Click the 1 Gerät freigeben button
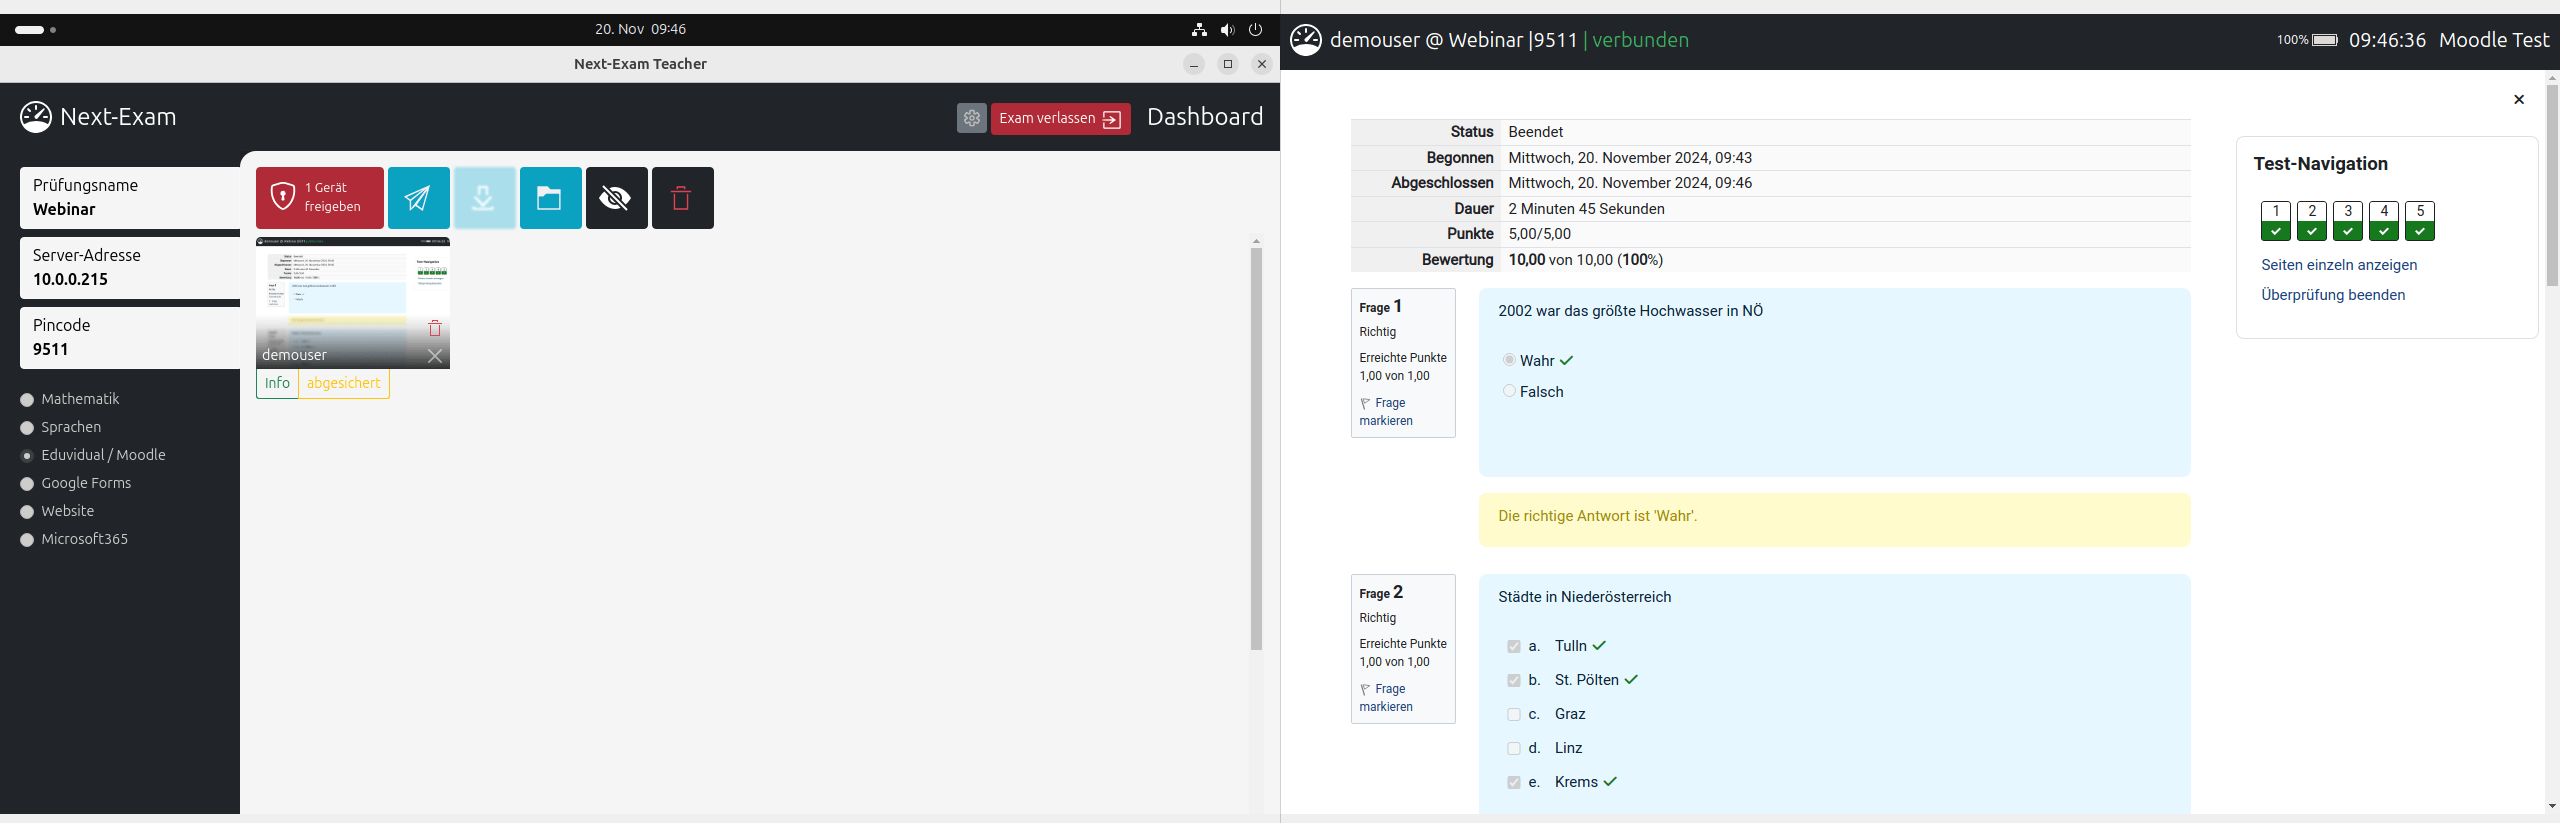This screenshot has width=2560, height=823. tap(320, 198)
